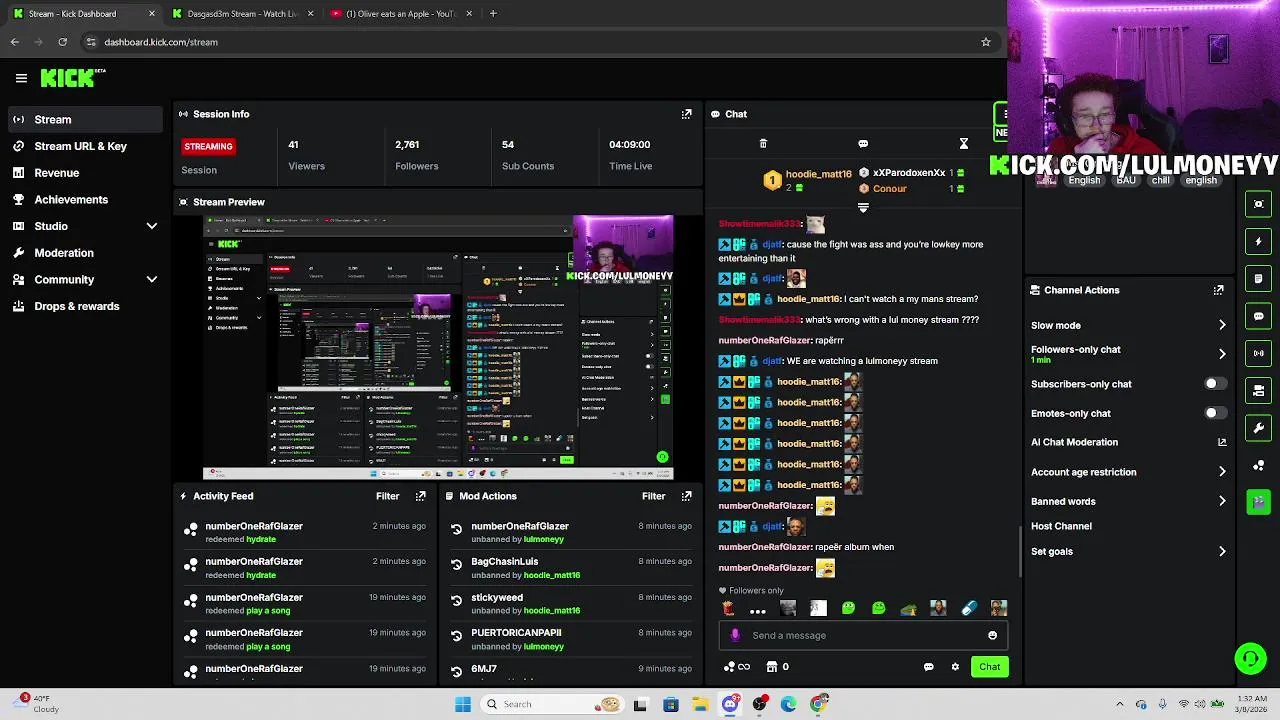Pop out the Session Info panel
Image resolution: width=1280 pixels, height=720 pixels.
[x=686, y=114]
